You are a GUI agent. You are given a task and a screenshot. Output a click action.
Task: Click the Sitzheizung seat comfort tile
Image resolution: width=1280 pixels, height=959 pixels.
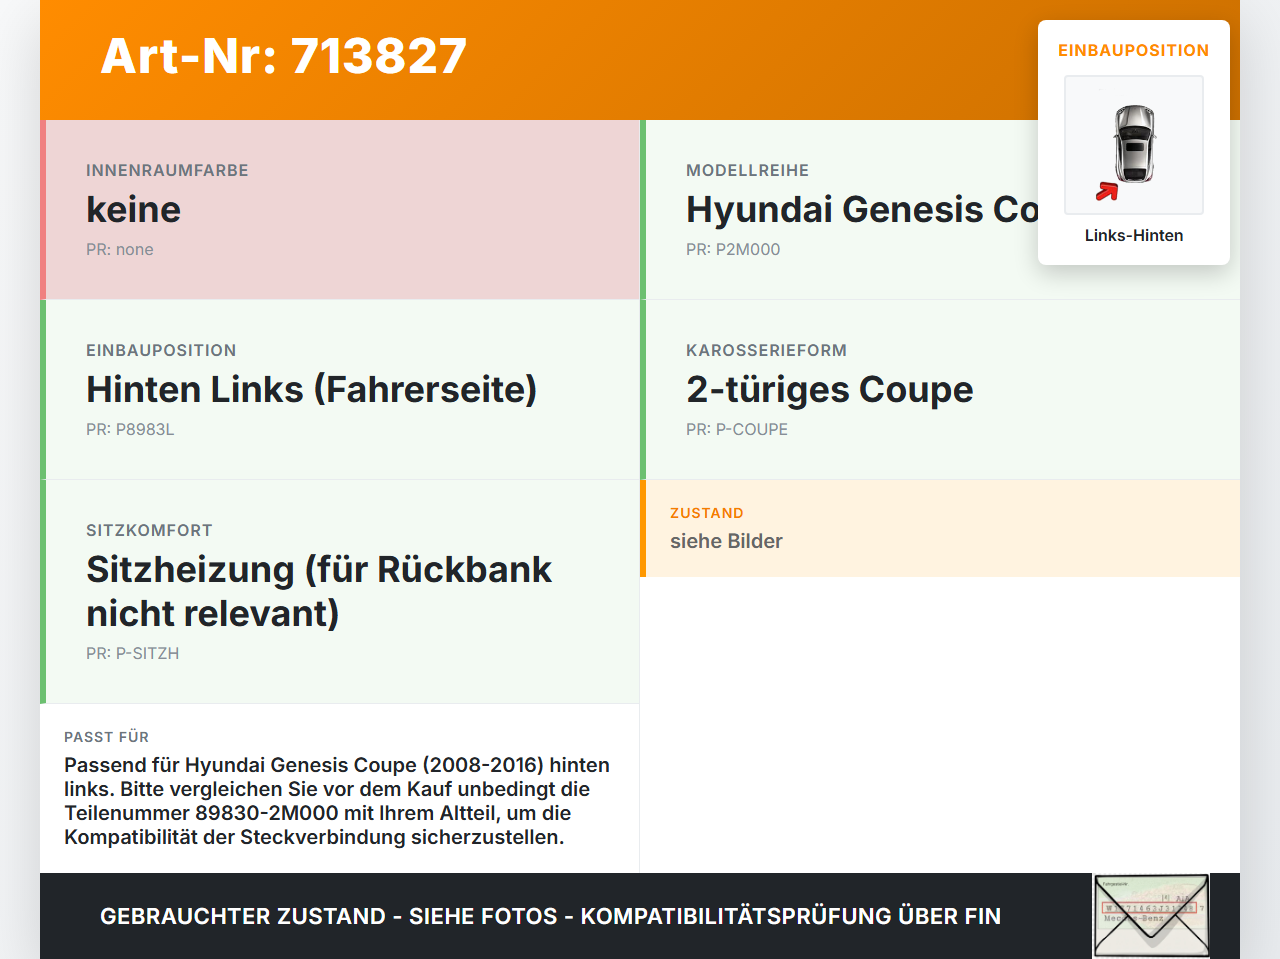click(340, 592)
